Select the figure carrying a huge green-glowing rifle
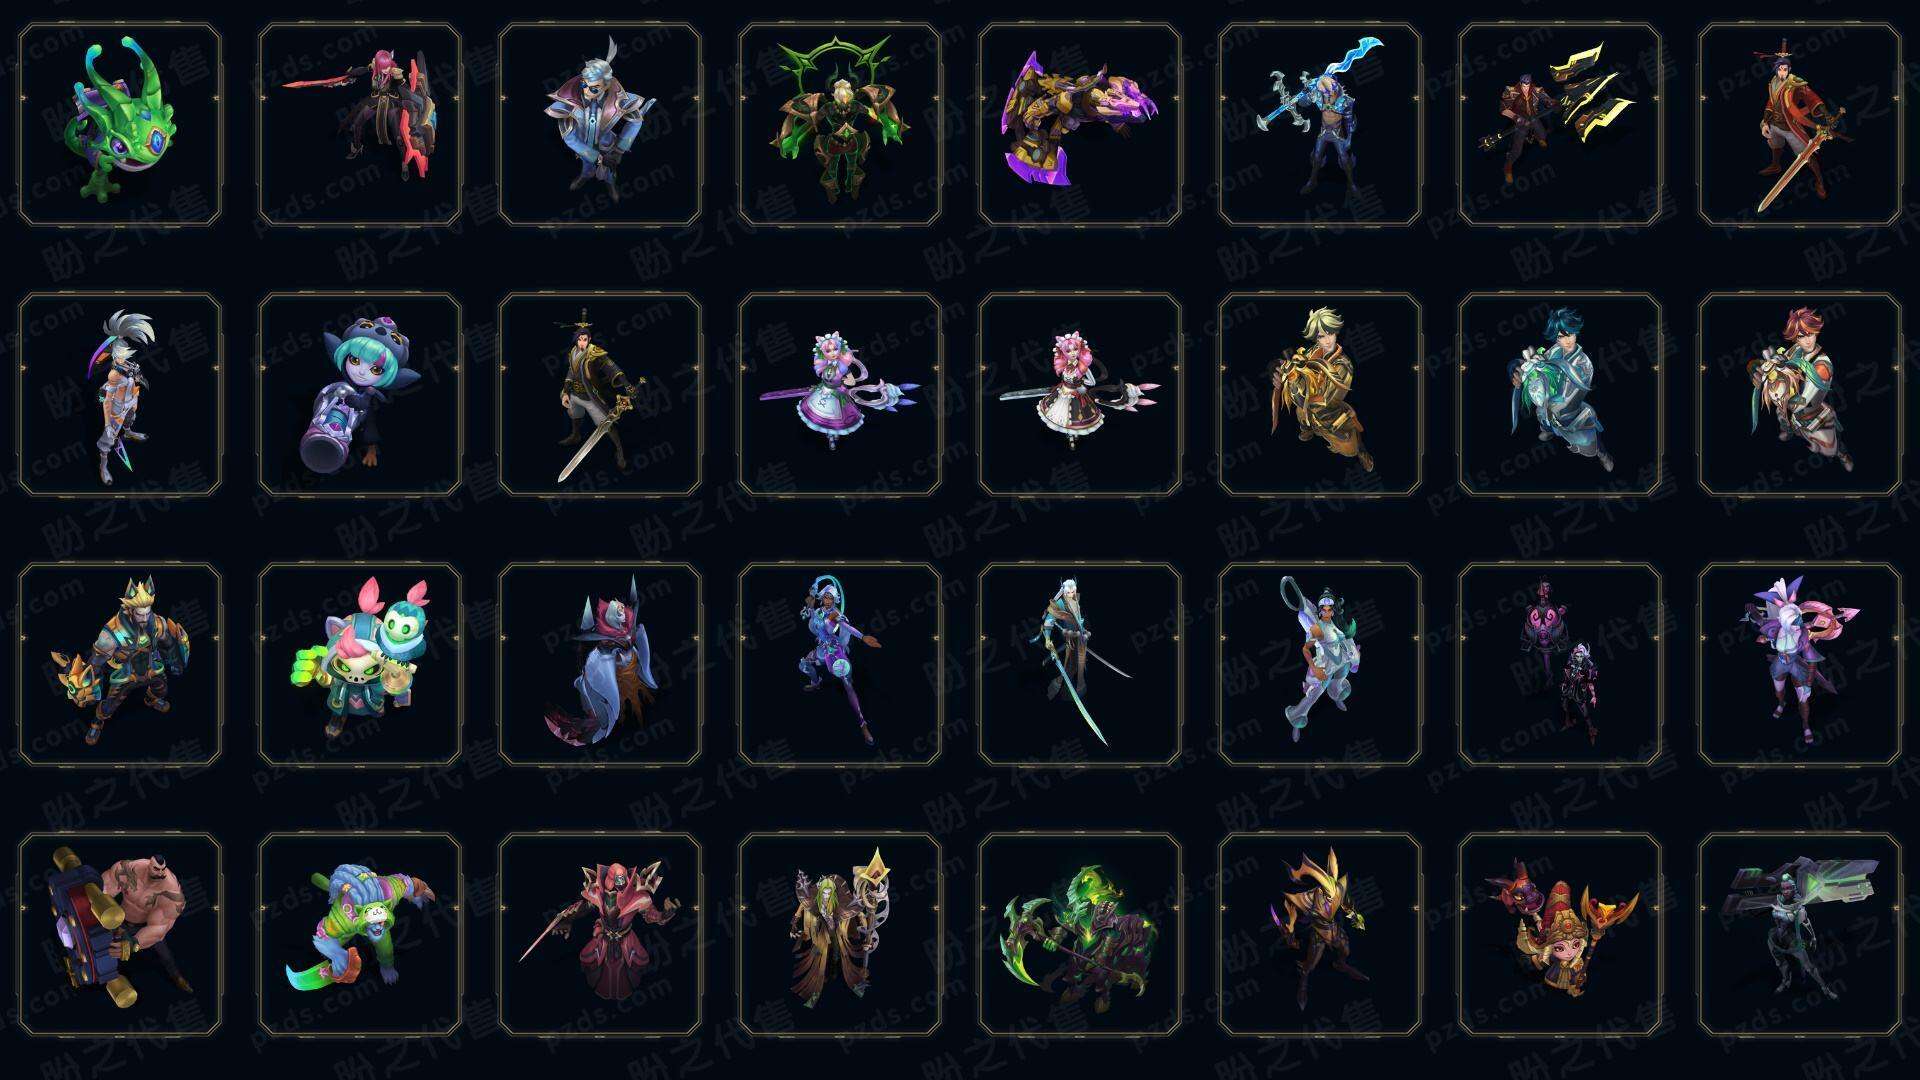 (1800, 934)
